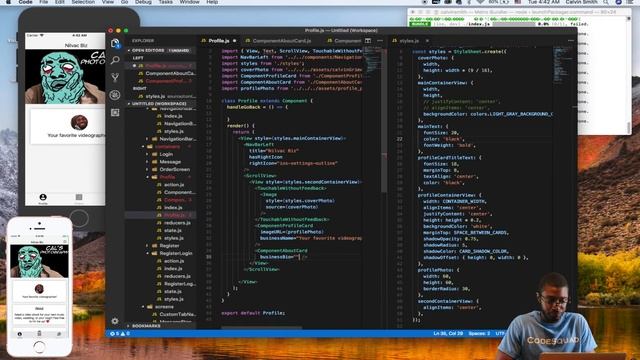Screen dimensions: 640x360
Task: Open RegisterLogin's reducers.js file
Action: pos(177,276)
